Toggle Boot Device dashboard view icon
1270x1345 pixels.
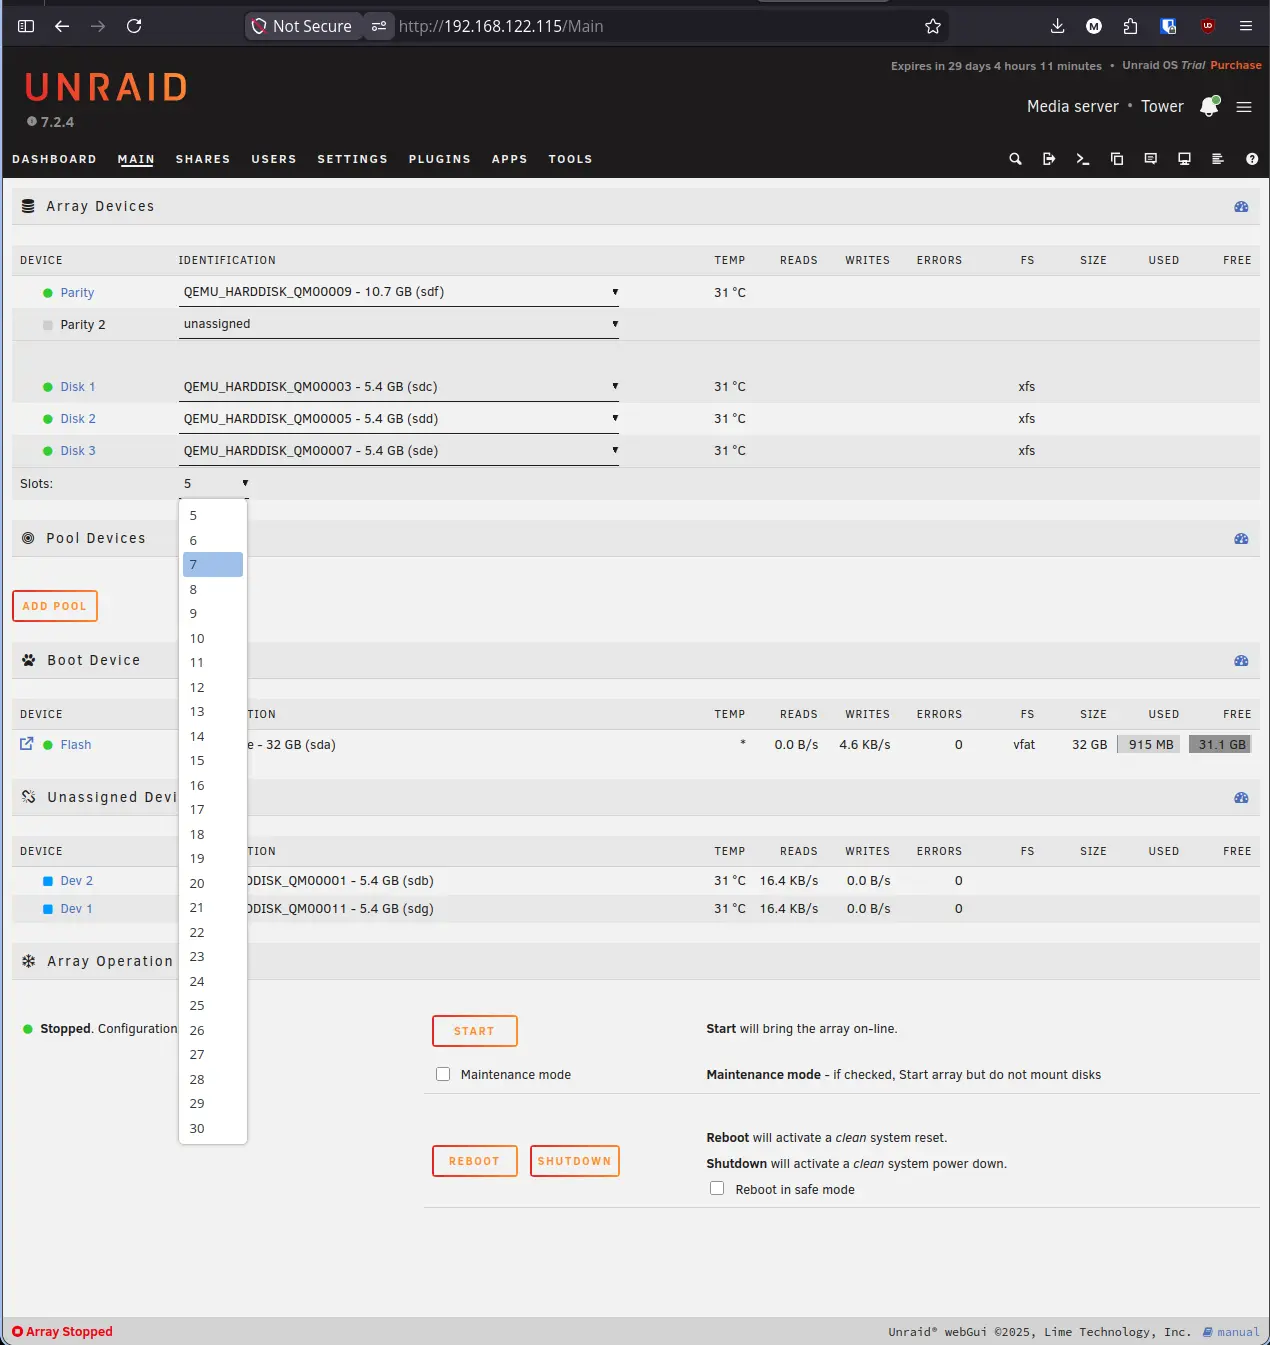pyautogui.click(x=1241, y=661)
